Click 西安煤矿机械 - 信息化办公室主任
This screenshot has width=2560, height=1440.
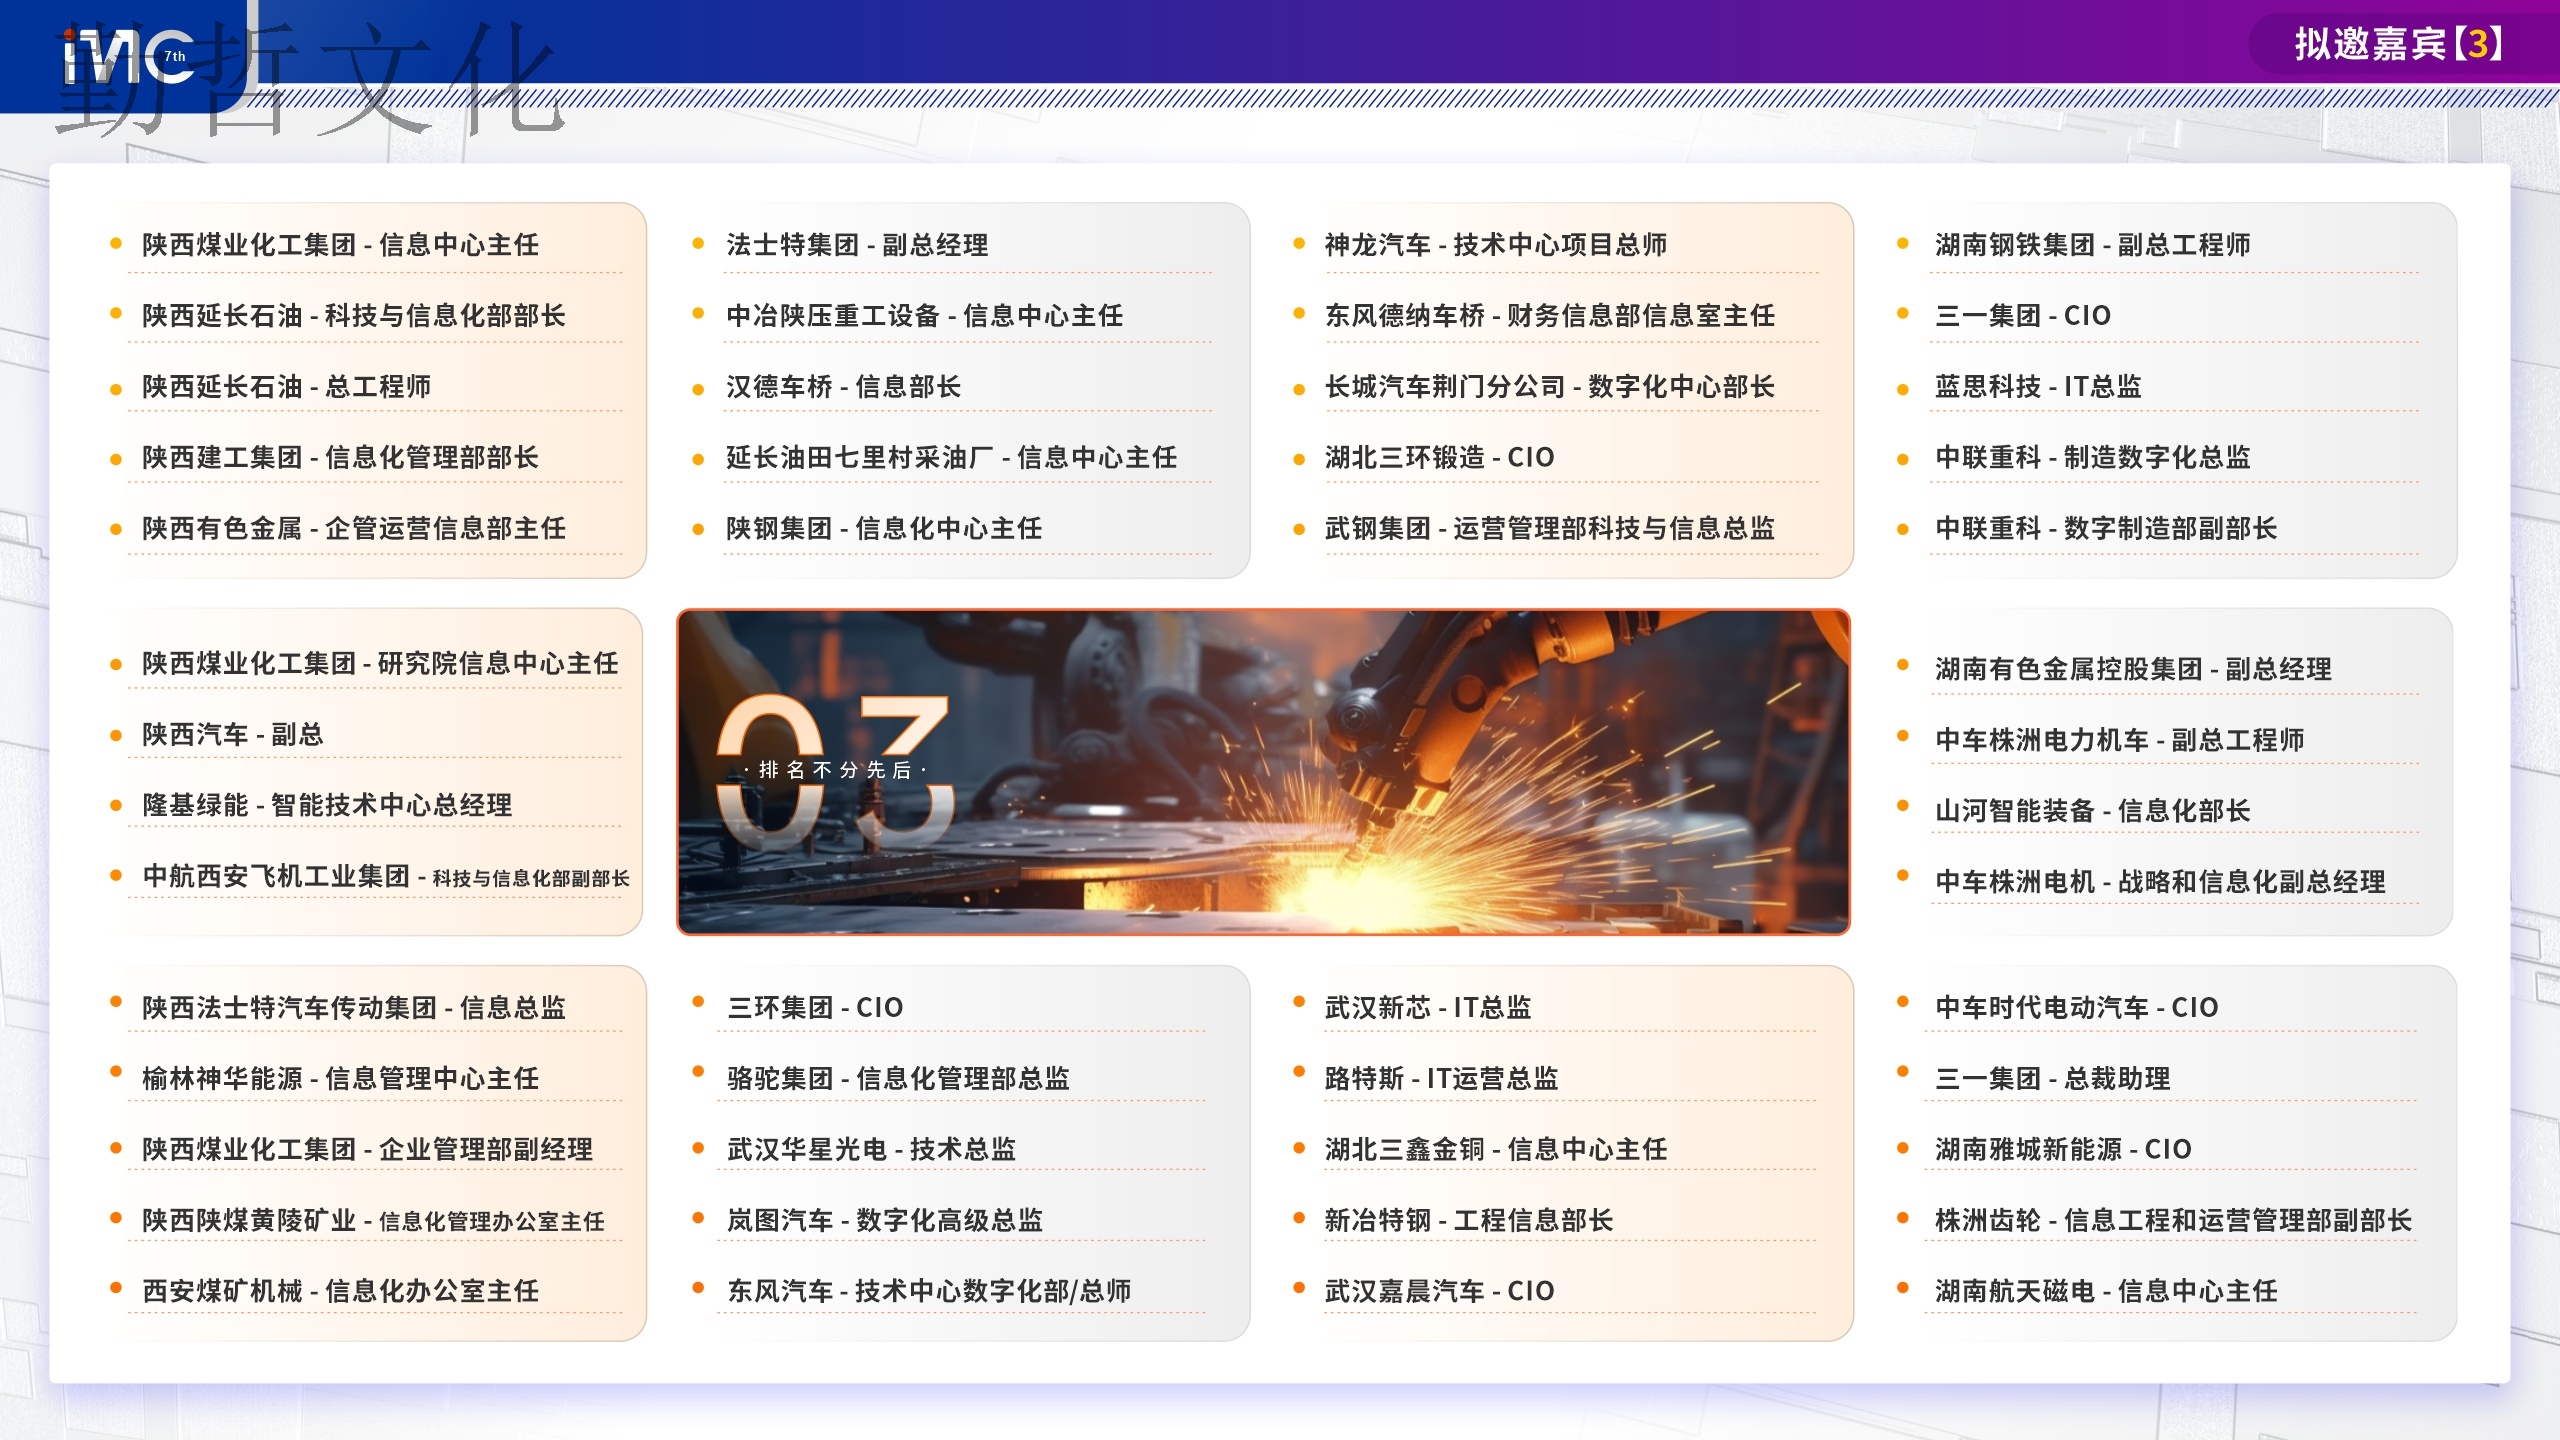click(x=340, y=1292)
